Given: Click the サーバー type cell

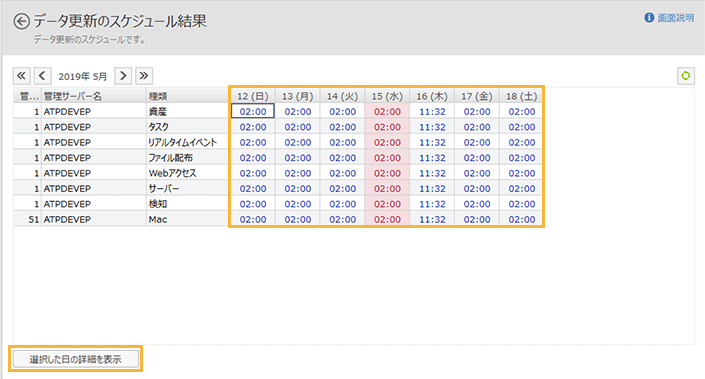Looking at the screenshot, I should (x=187, y=188).
